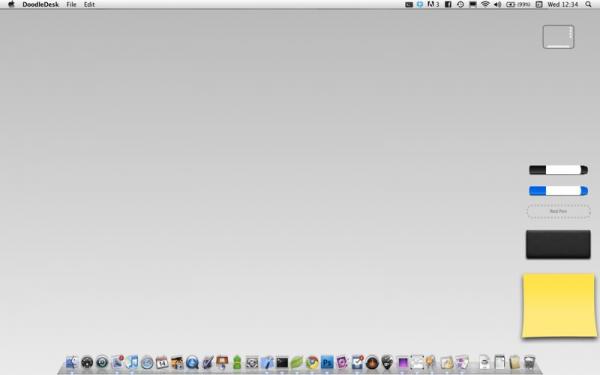Image resolution: width=600 pixels, height=375 pixels.
Task: Click the clock showing Wed 12:34
Action: (x=562, y=5)
